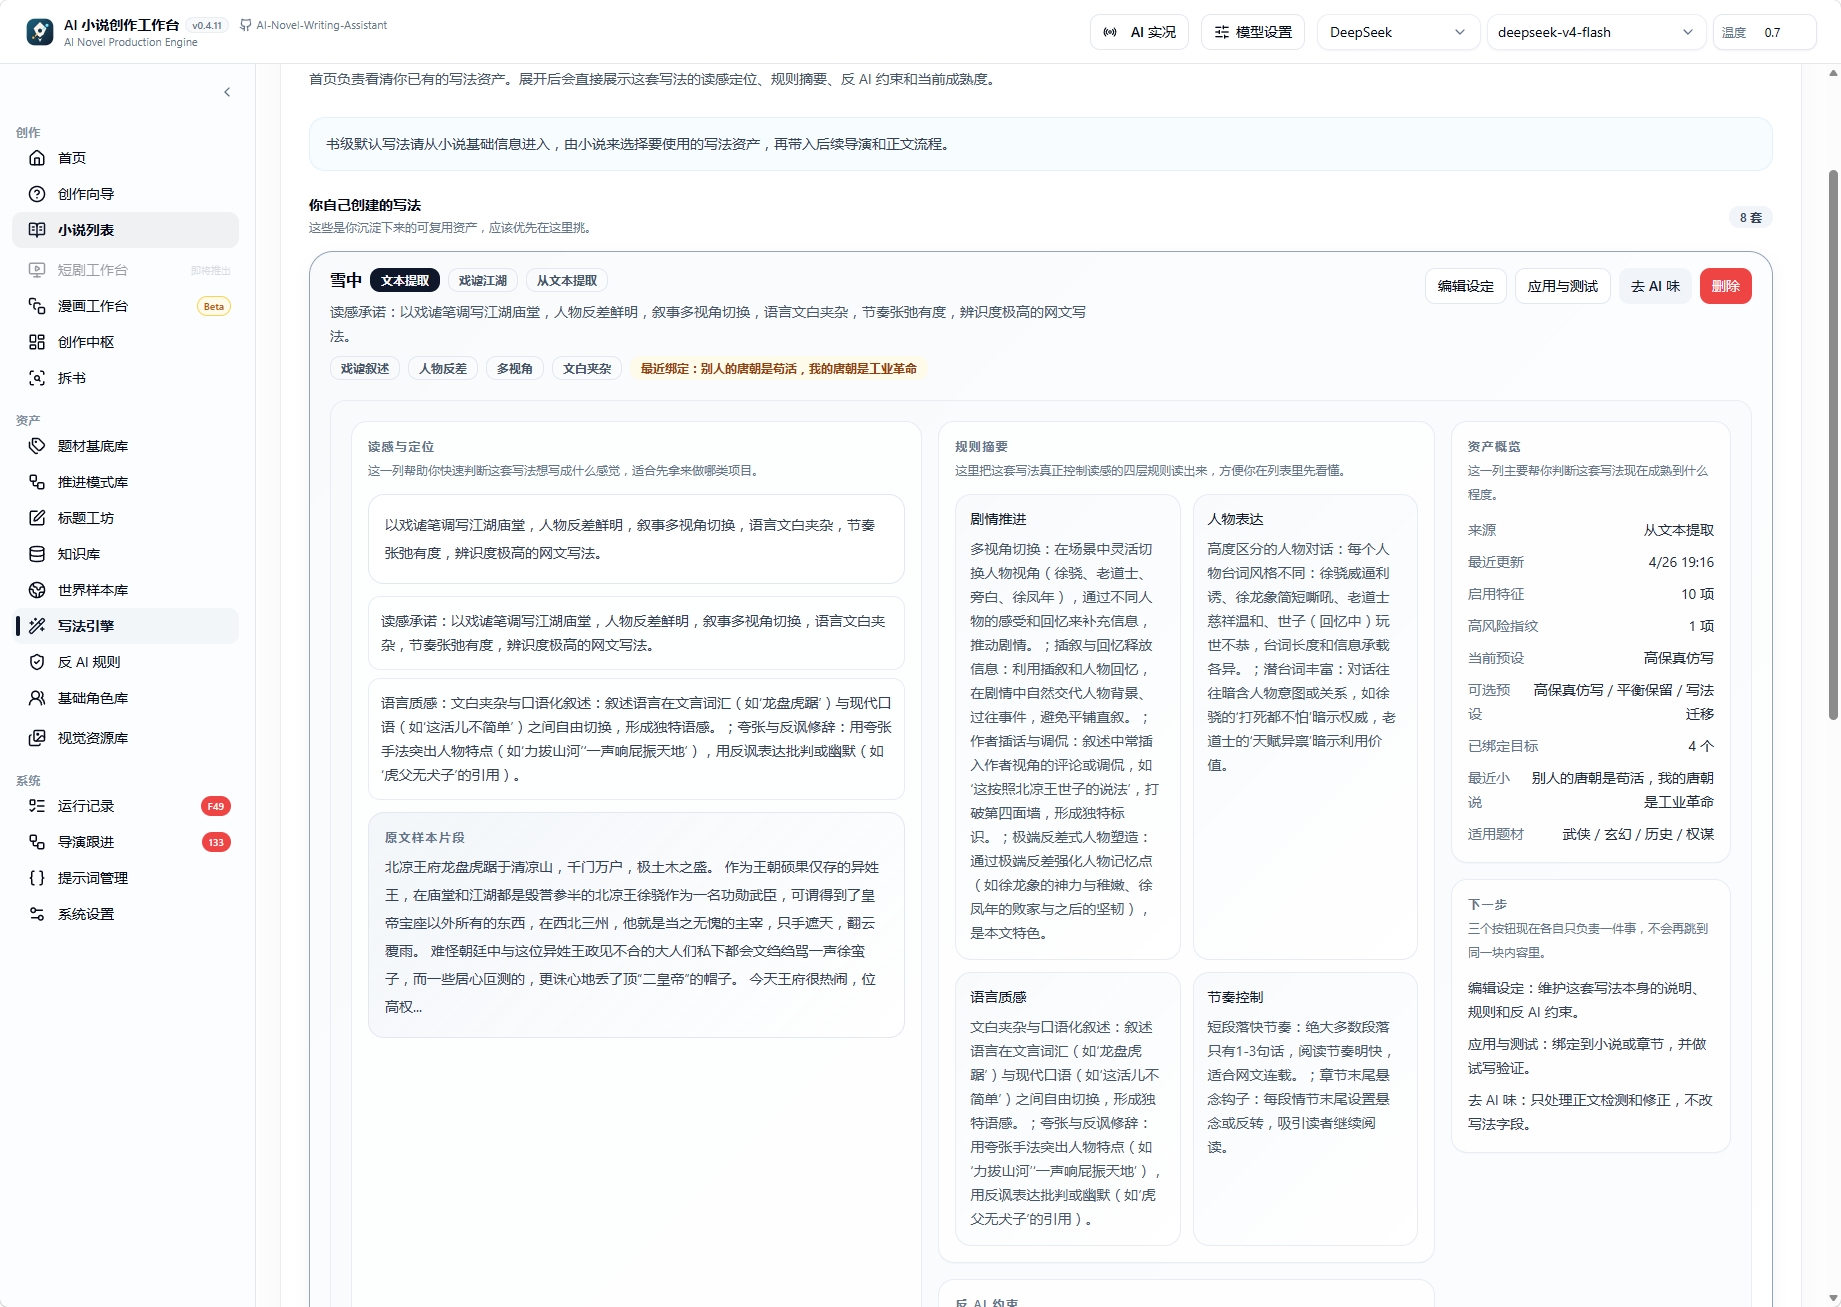Open 模型设置 model settings
The height and width of the screenshot is (1307, 1841).
tap(1253, 32)
